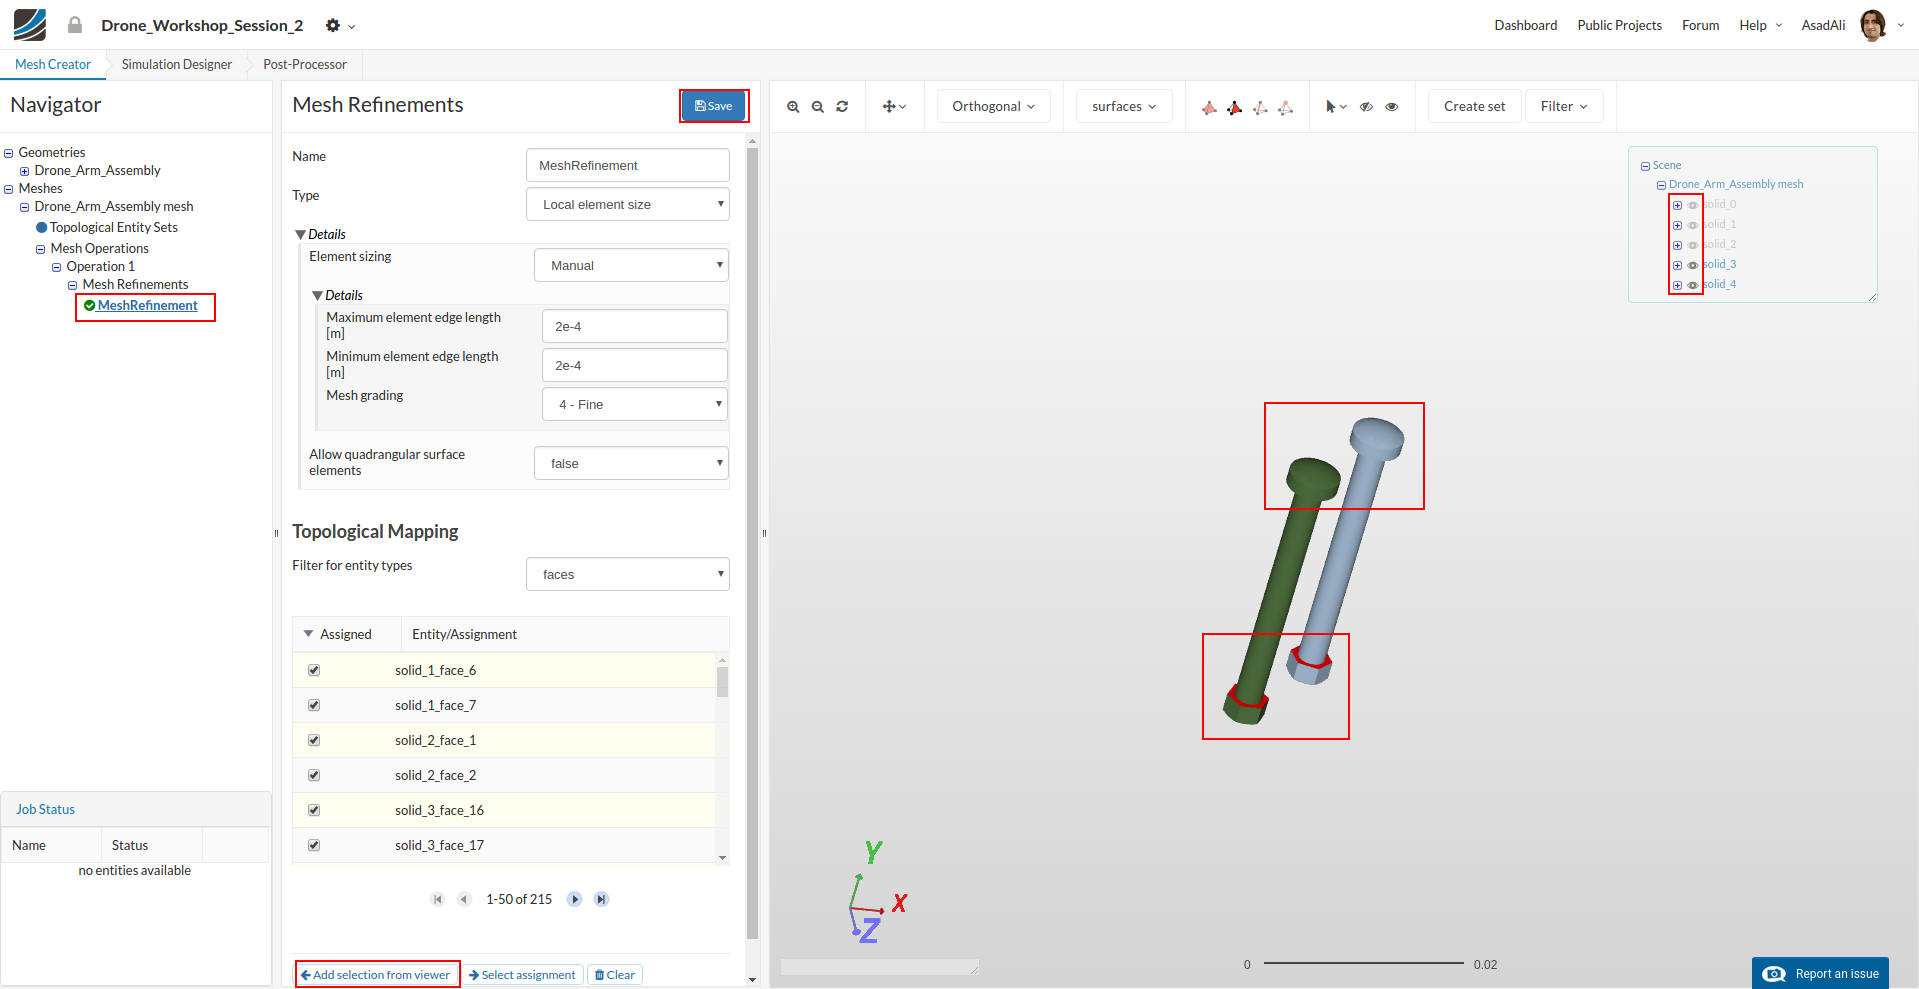Uncheck the solid_2_face_1 checkbox
This screenshot has height=989, width=1919.
[x=314, y=740]
